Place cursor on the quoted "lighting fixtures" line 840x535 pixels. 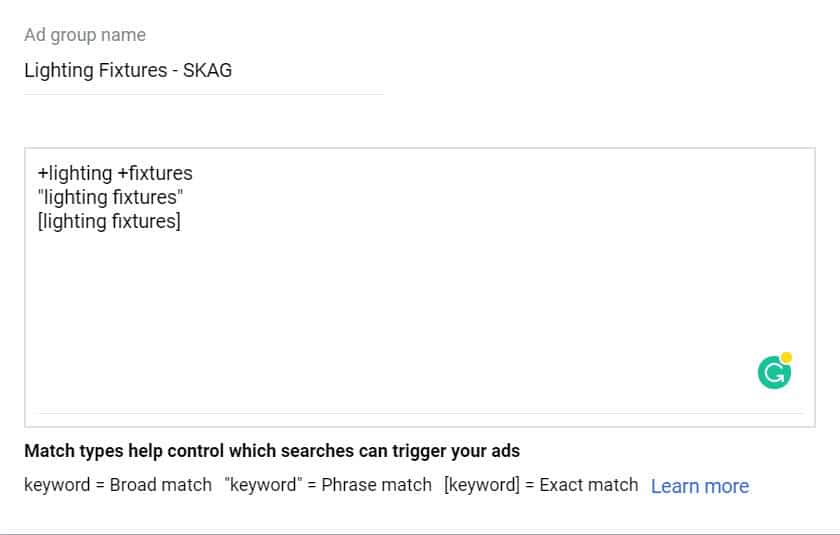(x=110, y=197)
